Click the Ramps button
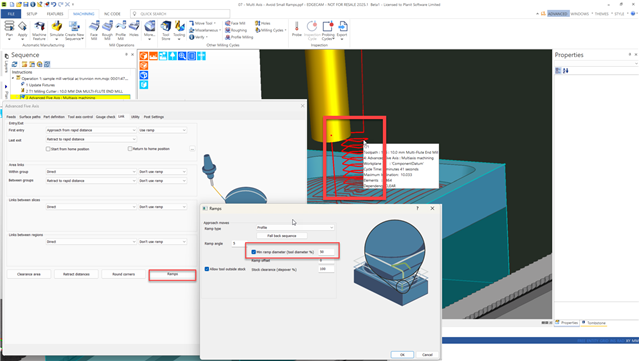 click(172, 274)
